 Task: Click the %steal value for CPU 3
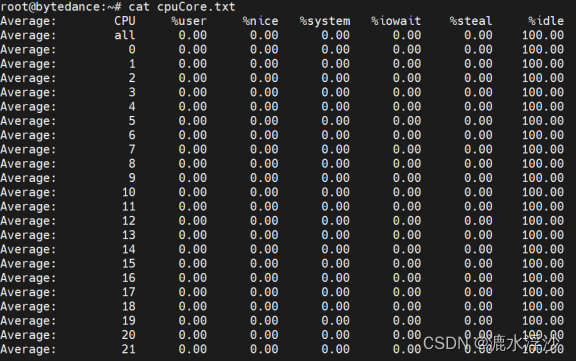coord(478,92)
